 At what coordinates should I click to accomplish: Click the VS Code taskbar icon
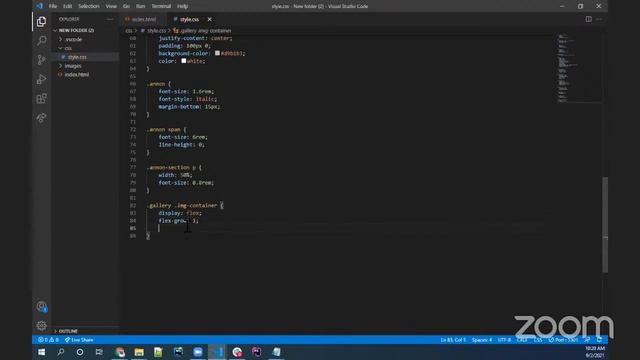point(217,352)
